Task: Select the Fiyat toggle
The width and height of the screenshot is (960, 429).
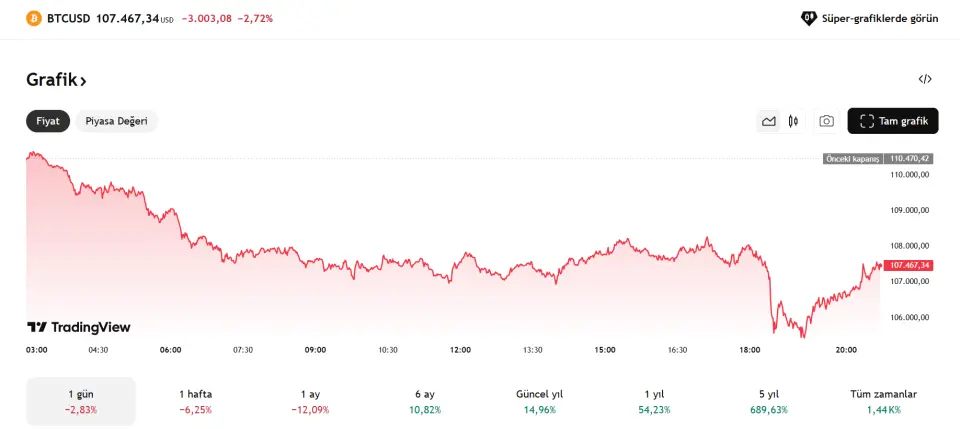Action: (48, 121)
